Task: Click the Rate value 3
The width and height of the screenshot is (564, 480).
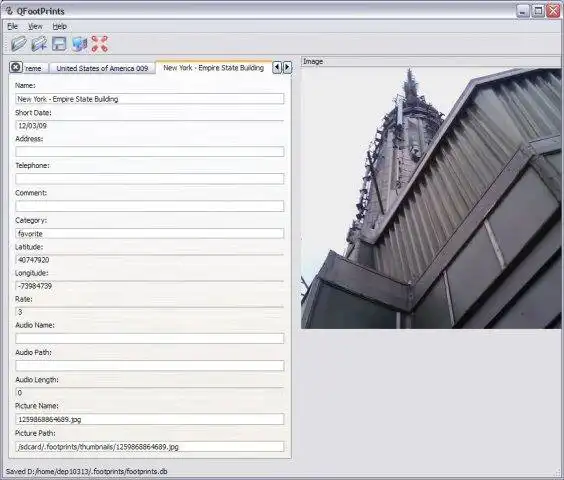Action: (20, 312)
